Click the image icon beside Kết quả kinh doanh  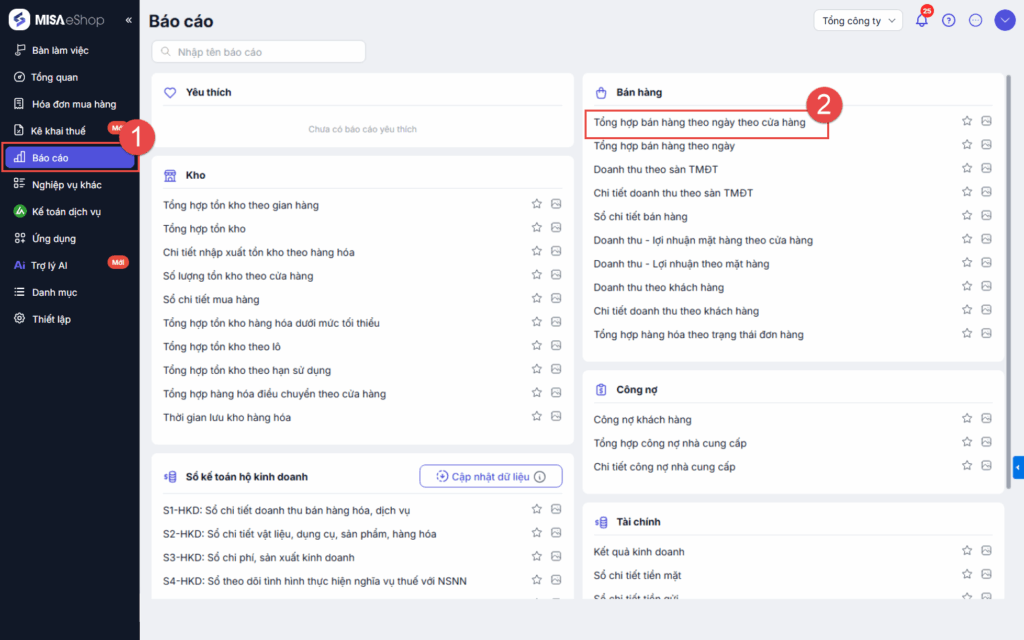click(986, 551)
